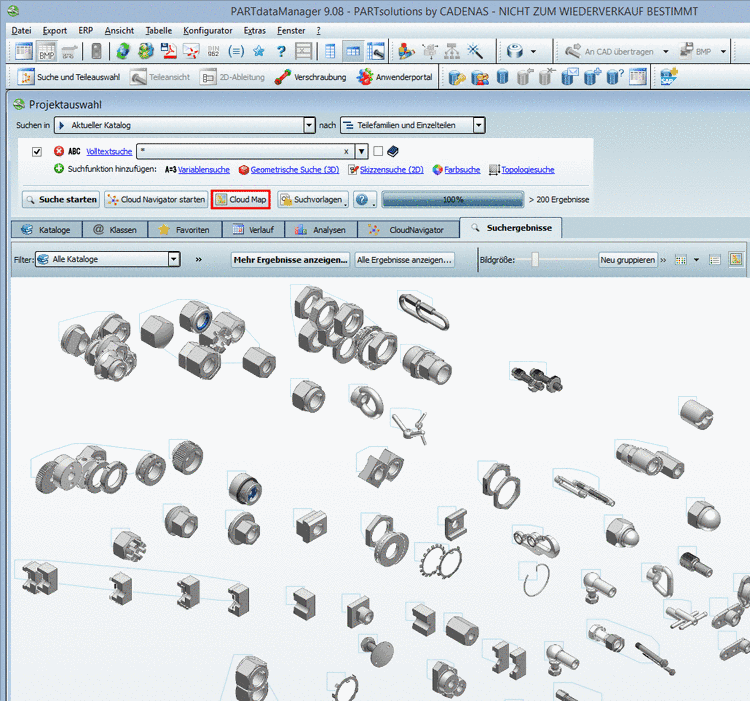750x701 pixels.
Task: Click the green-blue globe refresh icon
Action: 123,51
